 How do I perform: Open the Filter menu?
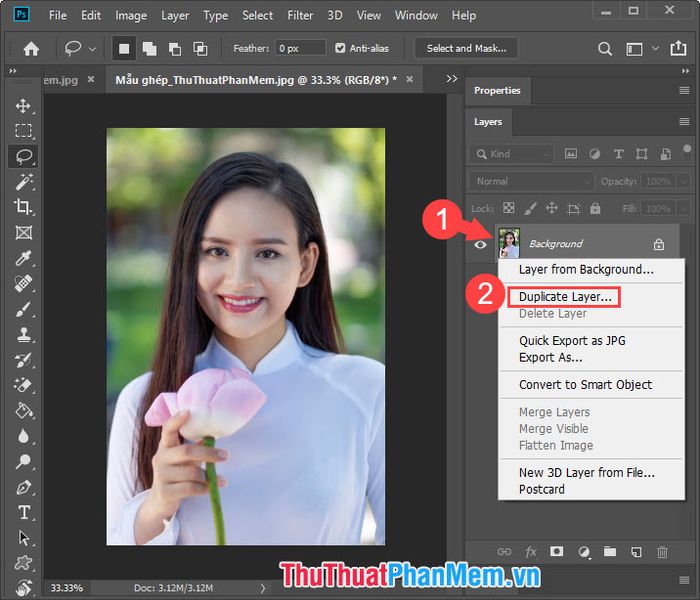tap(300, 16)
